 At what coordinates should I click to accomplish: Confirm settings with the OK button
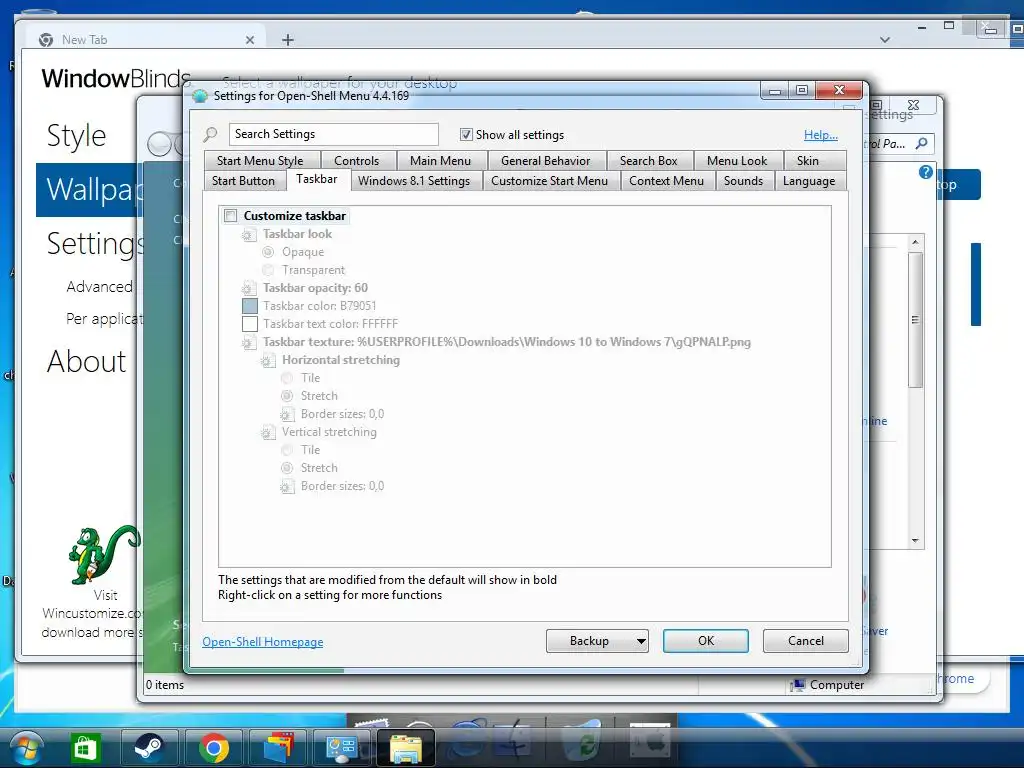tap(706, 641)
